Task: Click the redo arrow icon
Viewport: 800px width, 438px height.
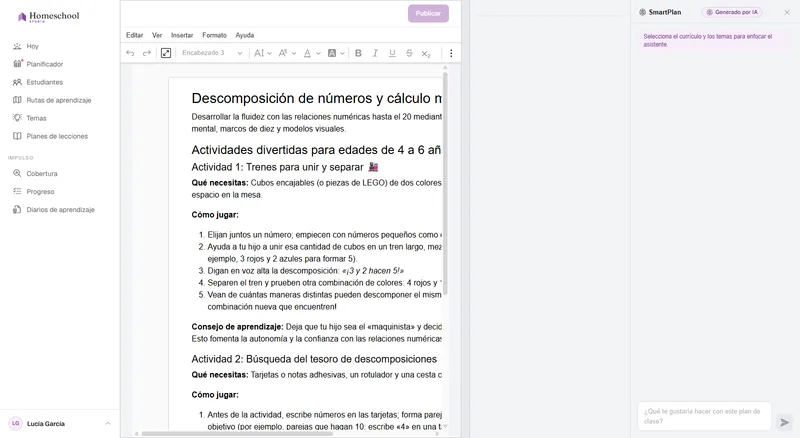Action: click(x=147, y=53)
